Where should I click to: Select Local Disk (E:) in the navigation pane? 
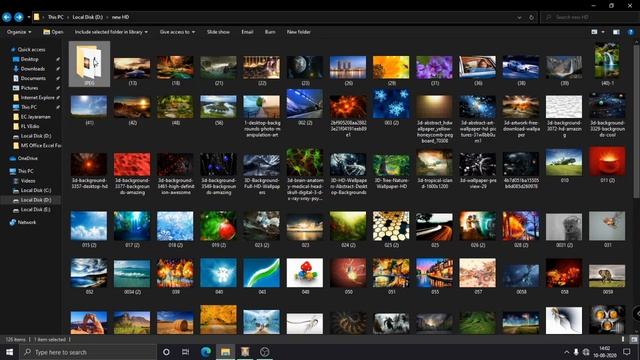tap(36, 209)
